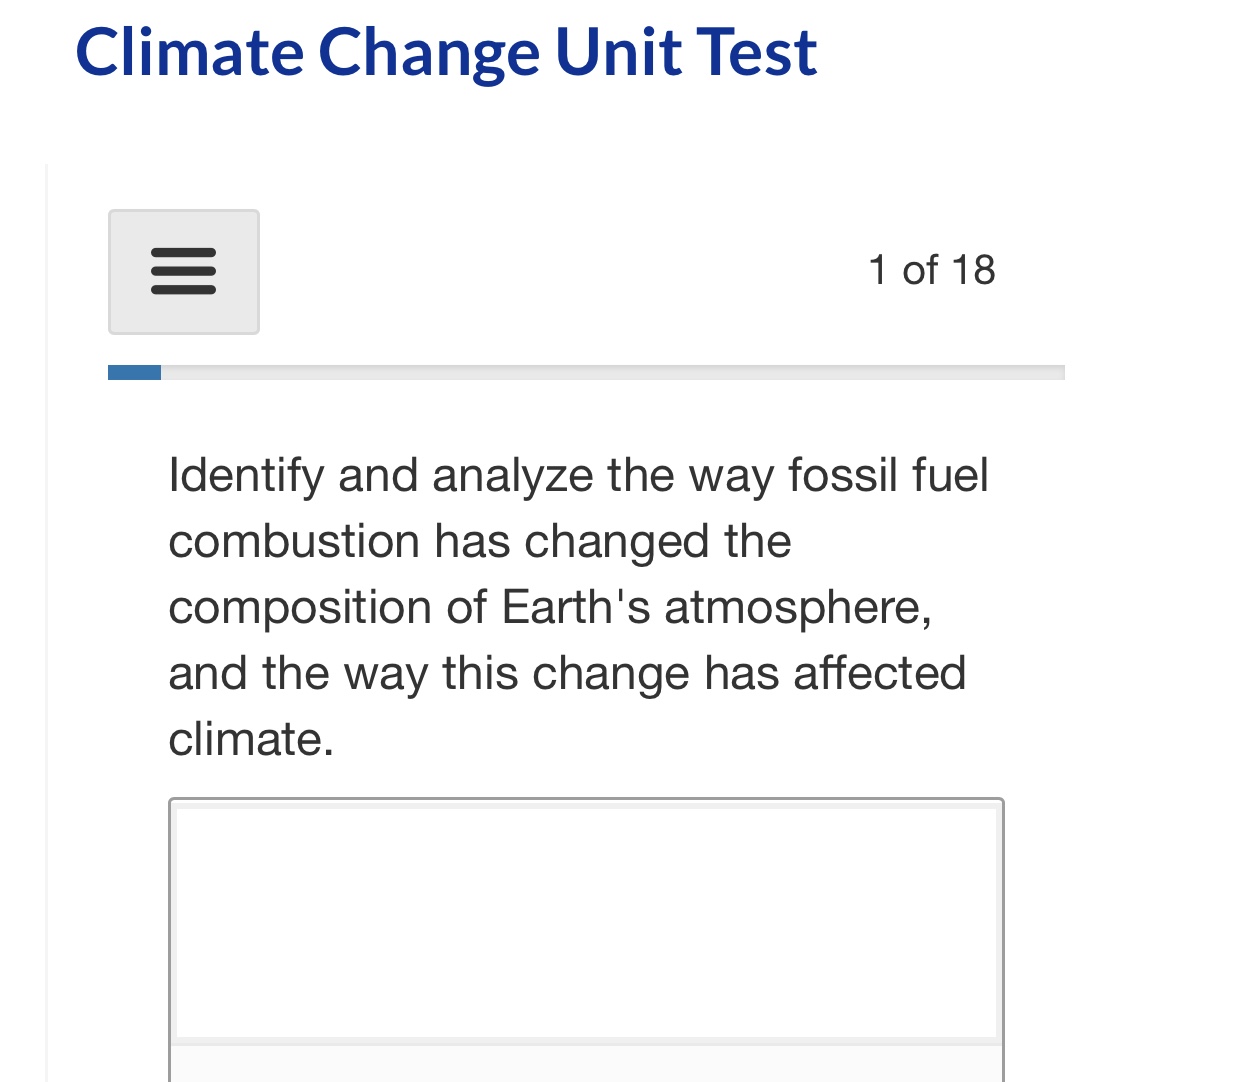Image resolution: width=1242 pixels, height=1082 pixels.
Task: Click the blue progress bar segment
Action: (134, 371)
